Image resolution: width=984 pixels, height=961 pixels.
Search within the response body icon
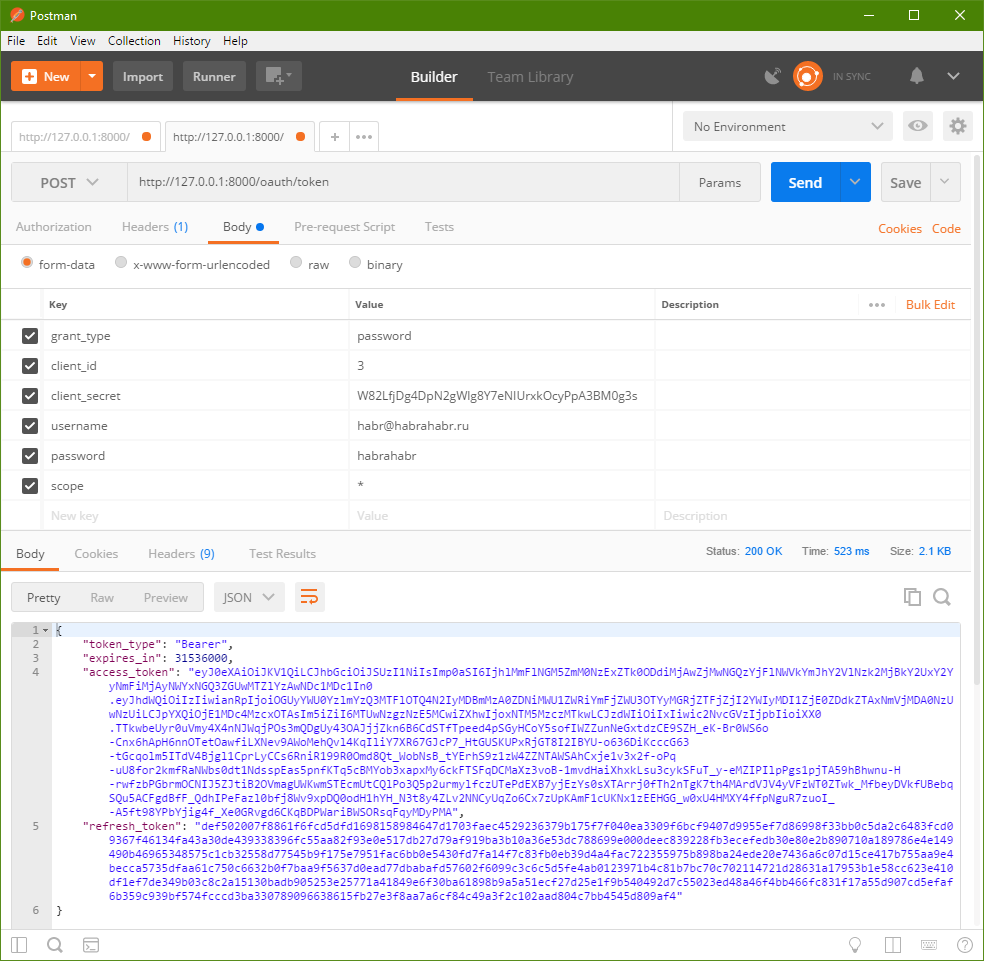[941, 597]
